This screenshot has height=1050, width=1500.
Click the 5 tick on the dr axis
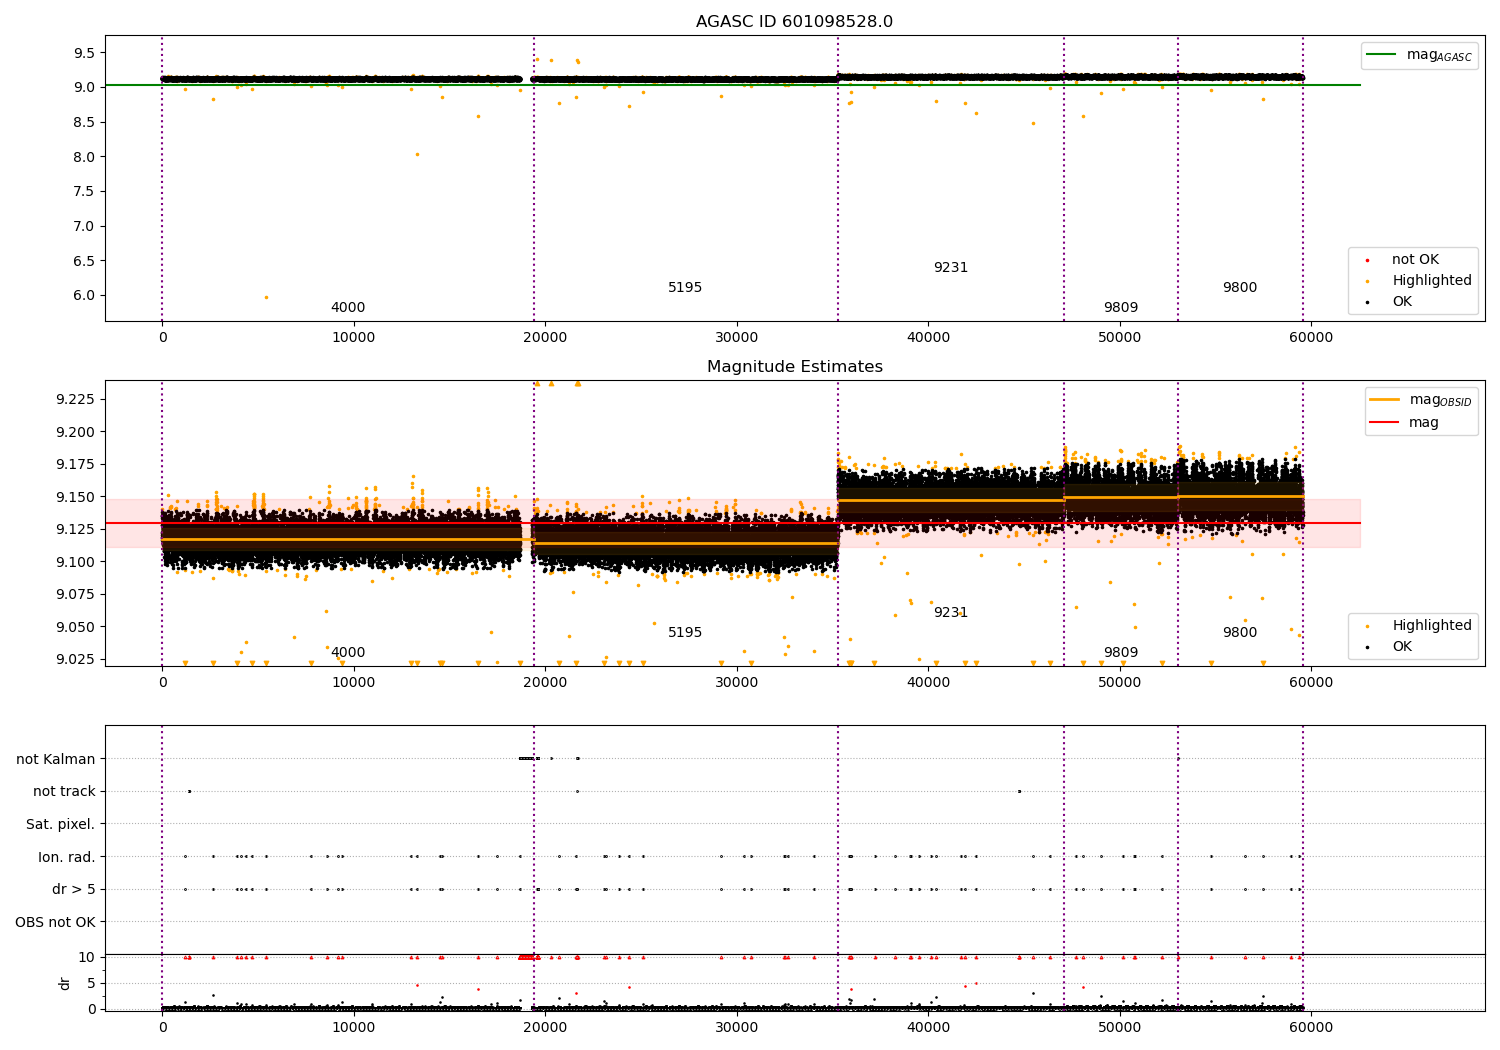91,984
